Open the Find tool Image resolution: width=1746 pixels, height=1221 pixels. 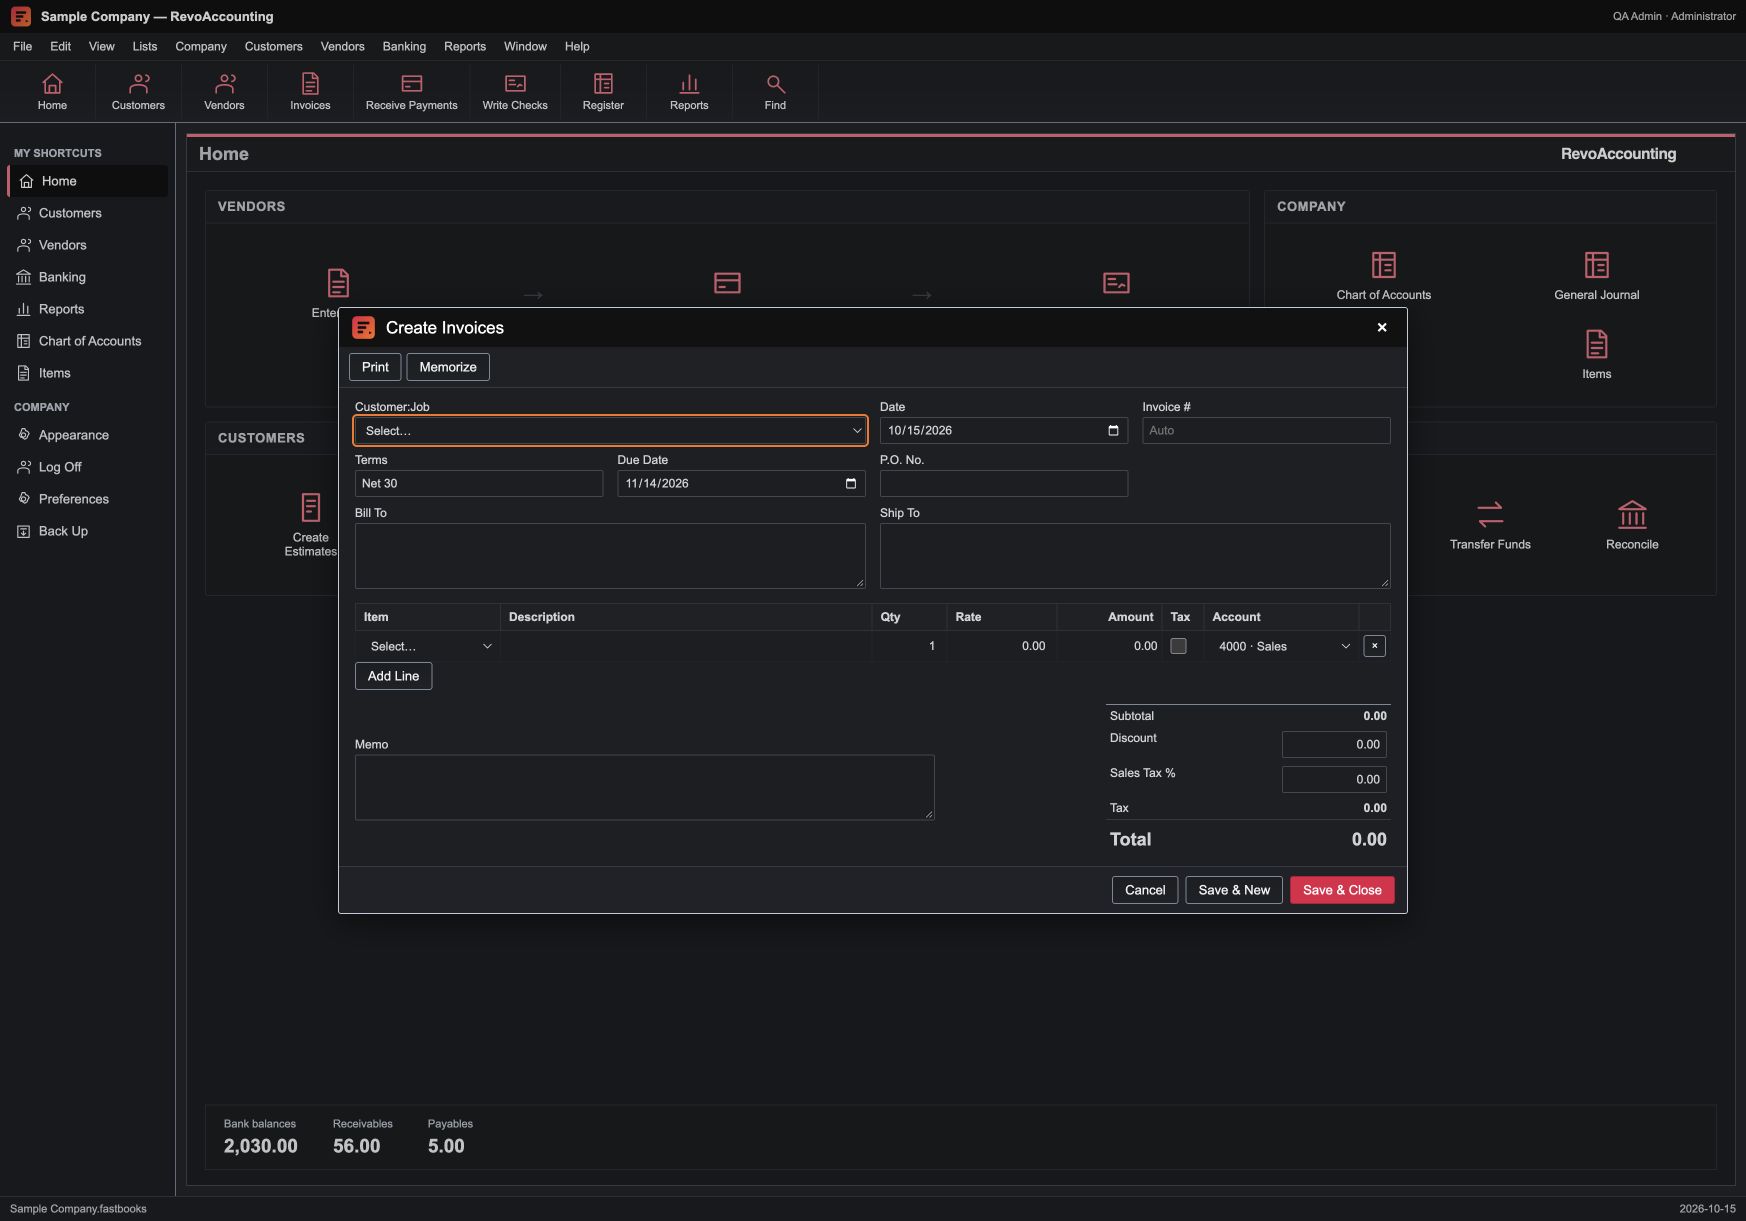pyautogui.click(x=775, y=92)
